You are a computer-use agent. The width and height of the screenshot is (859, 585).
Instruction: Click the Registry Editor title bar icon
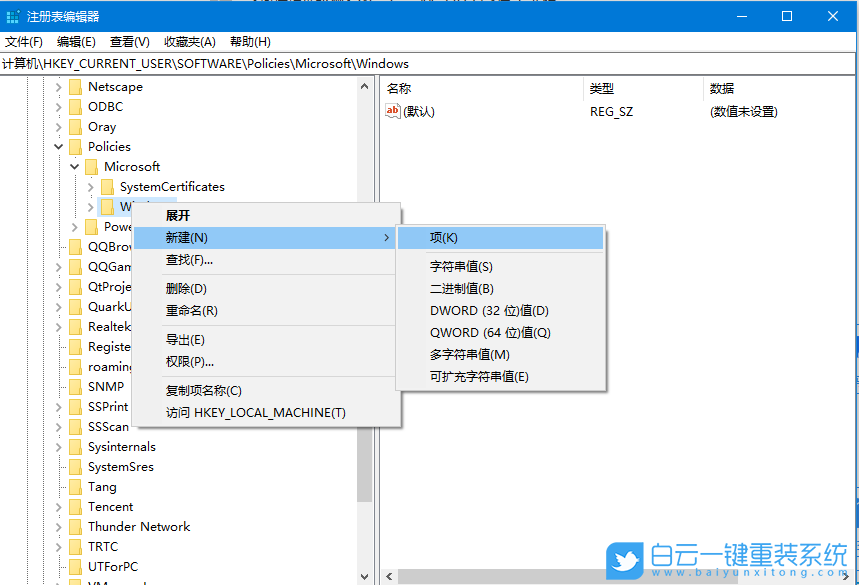(13, 15)
